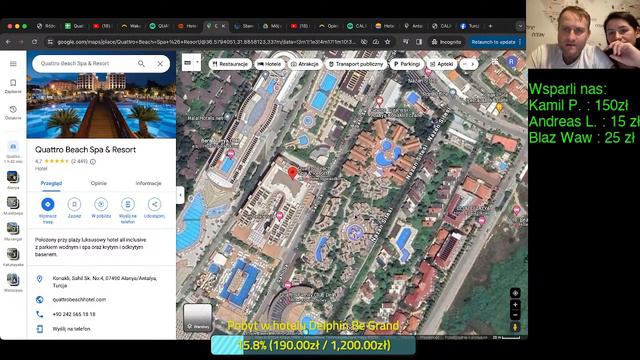Open the Google Maps hamburger menu
The image size is (640, 360).
tap(13, 64)
